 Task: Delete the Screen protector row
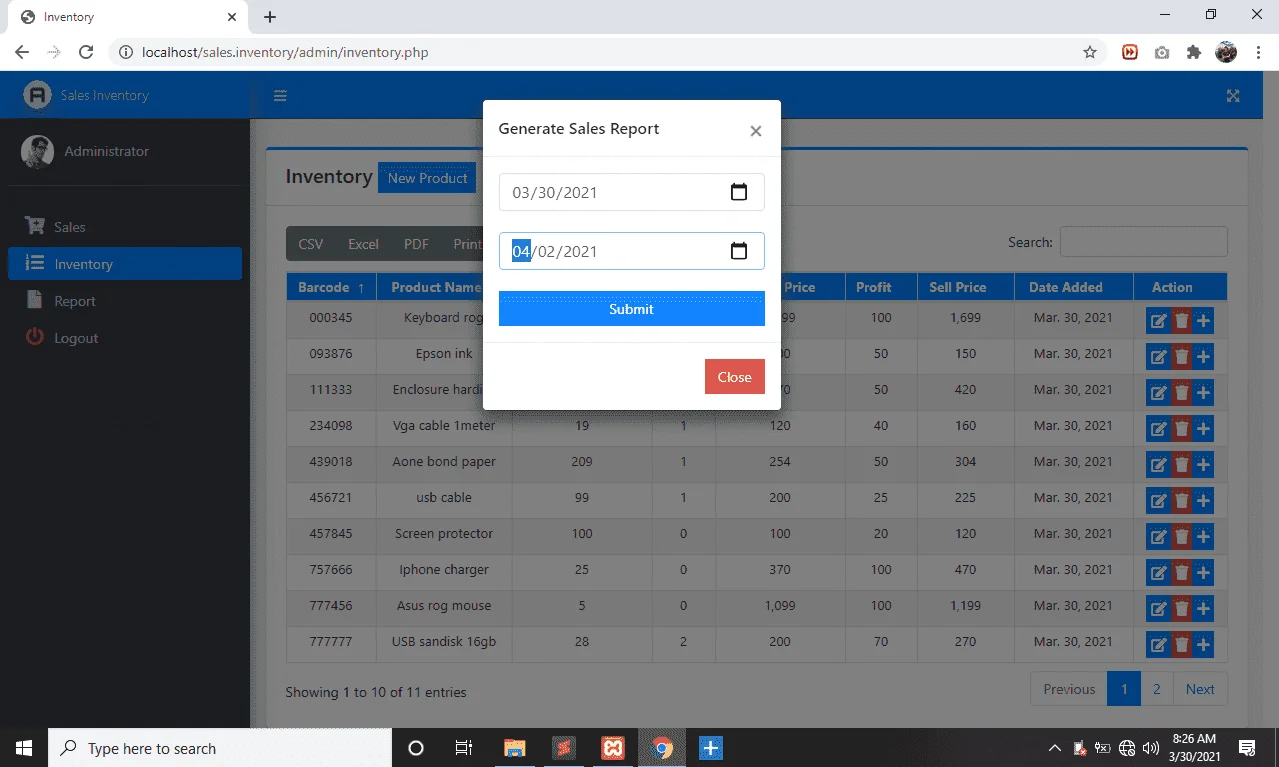coord(1181,537)
